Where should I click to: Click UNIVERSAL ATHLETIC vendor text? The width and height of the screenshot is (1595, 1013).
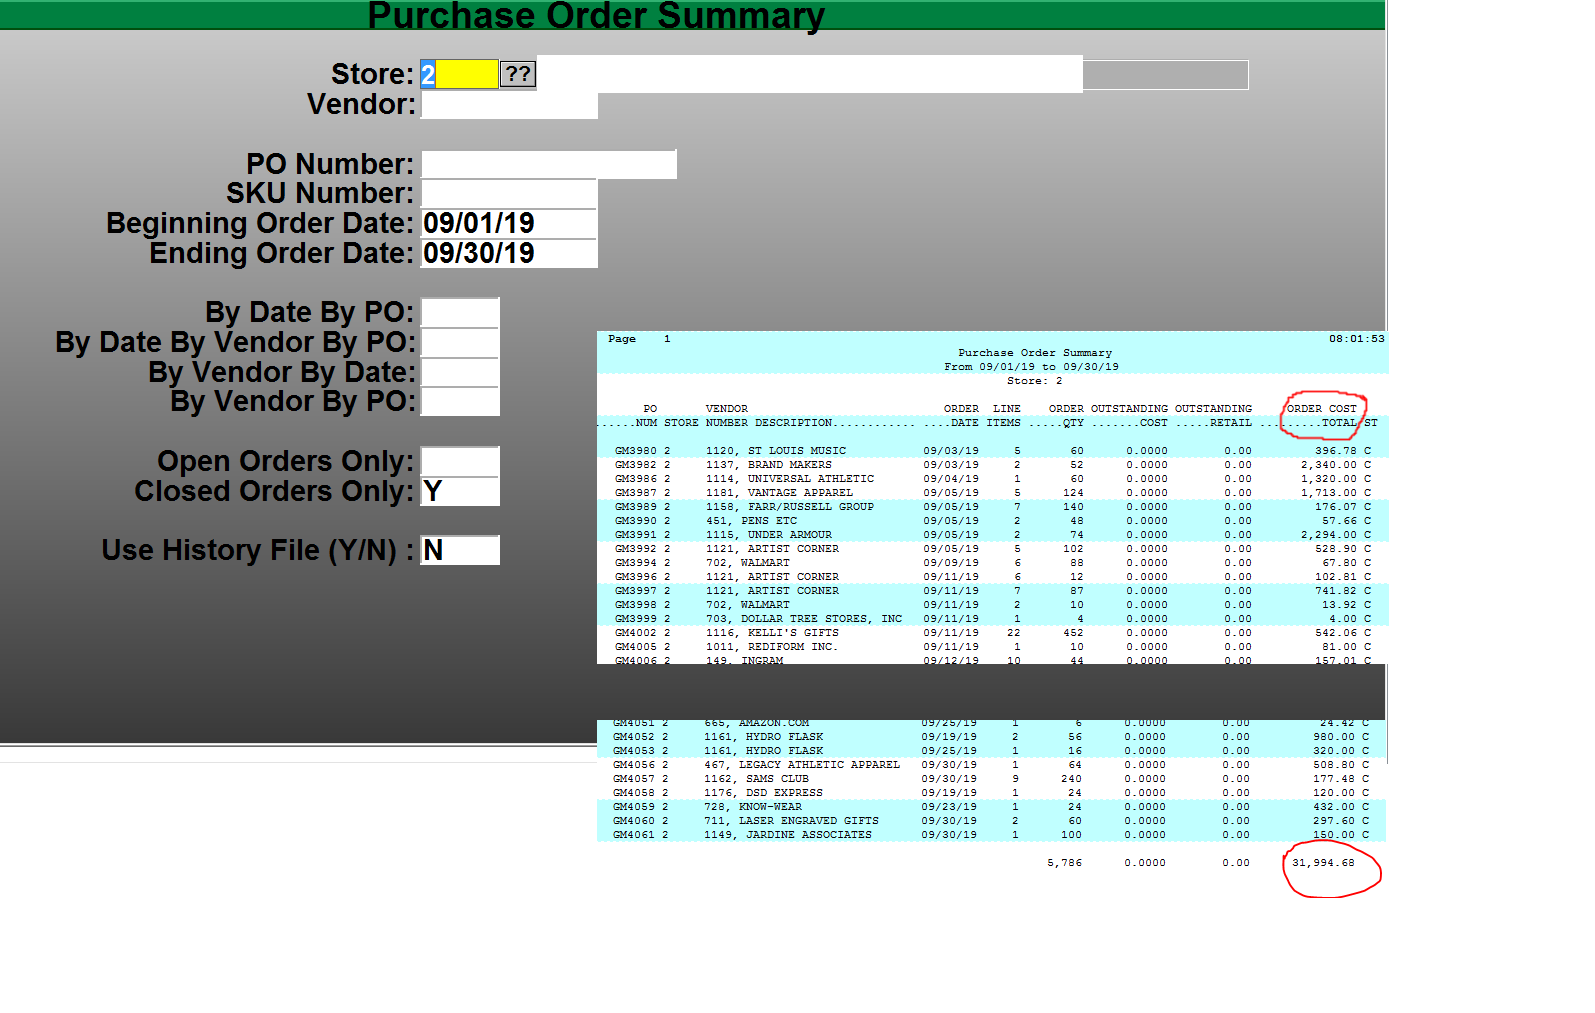click(x=811, y=479)
